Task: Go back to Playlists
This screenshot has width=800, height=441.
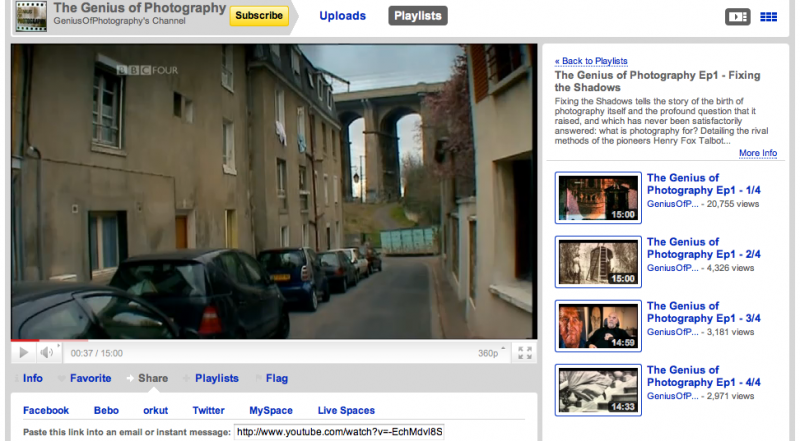Action: 591,61
